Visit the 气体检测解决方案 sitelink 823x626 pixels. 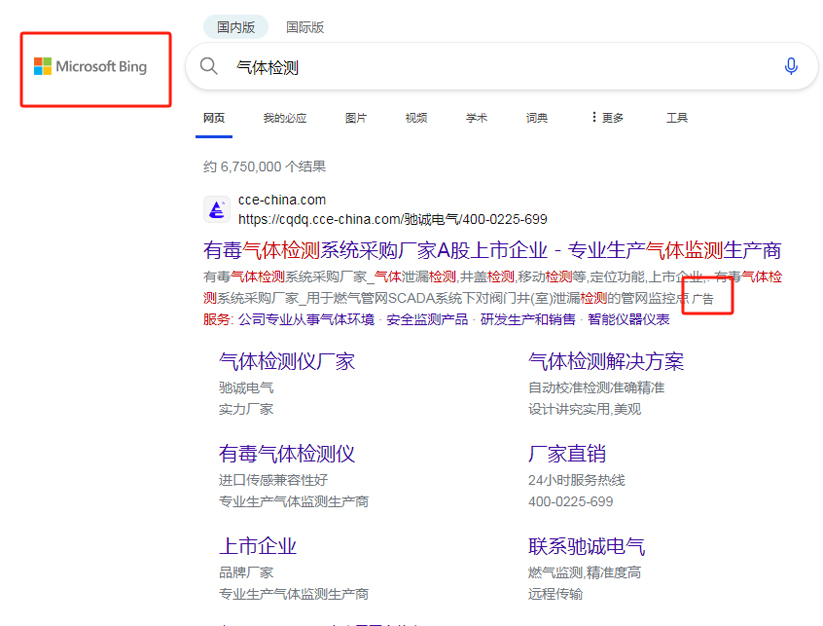[606, 361]
